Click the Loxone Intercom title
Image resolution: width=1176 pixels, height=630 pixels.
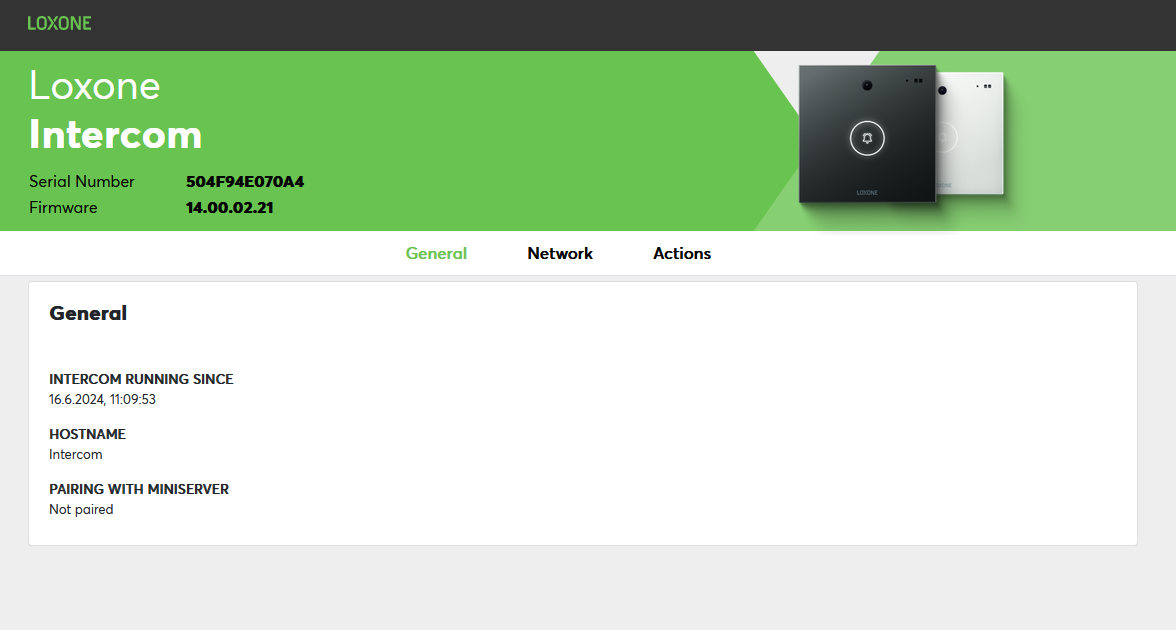click(116, 110)
